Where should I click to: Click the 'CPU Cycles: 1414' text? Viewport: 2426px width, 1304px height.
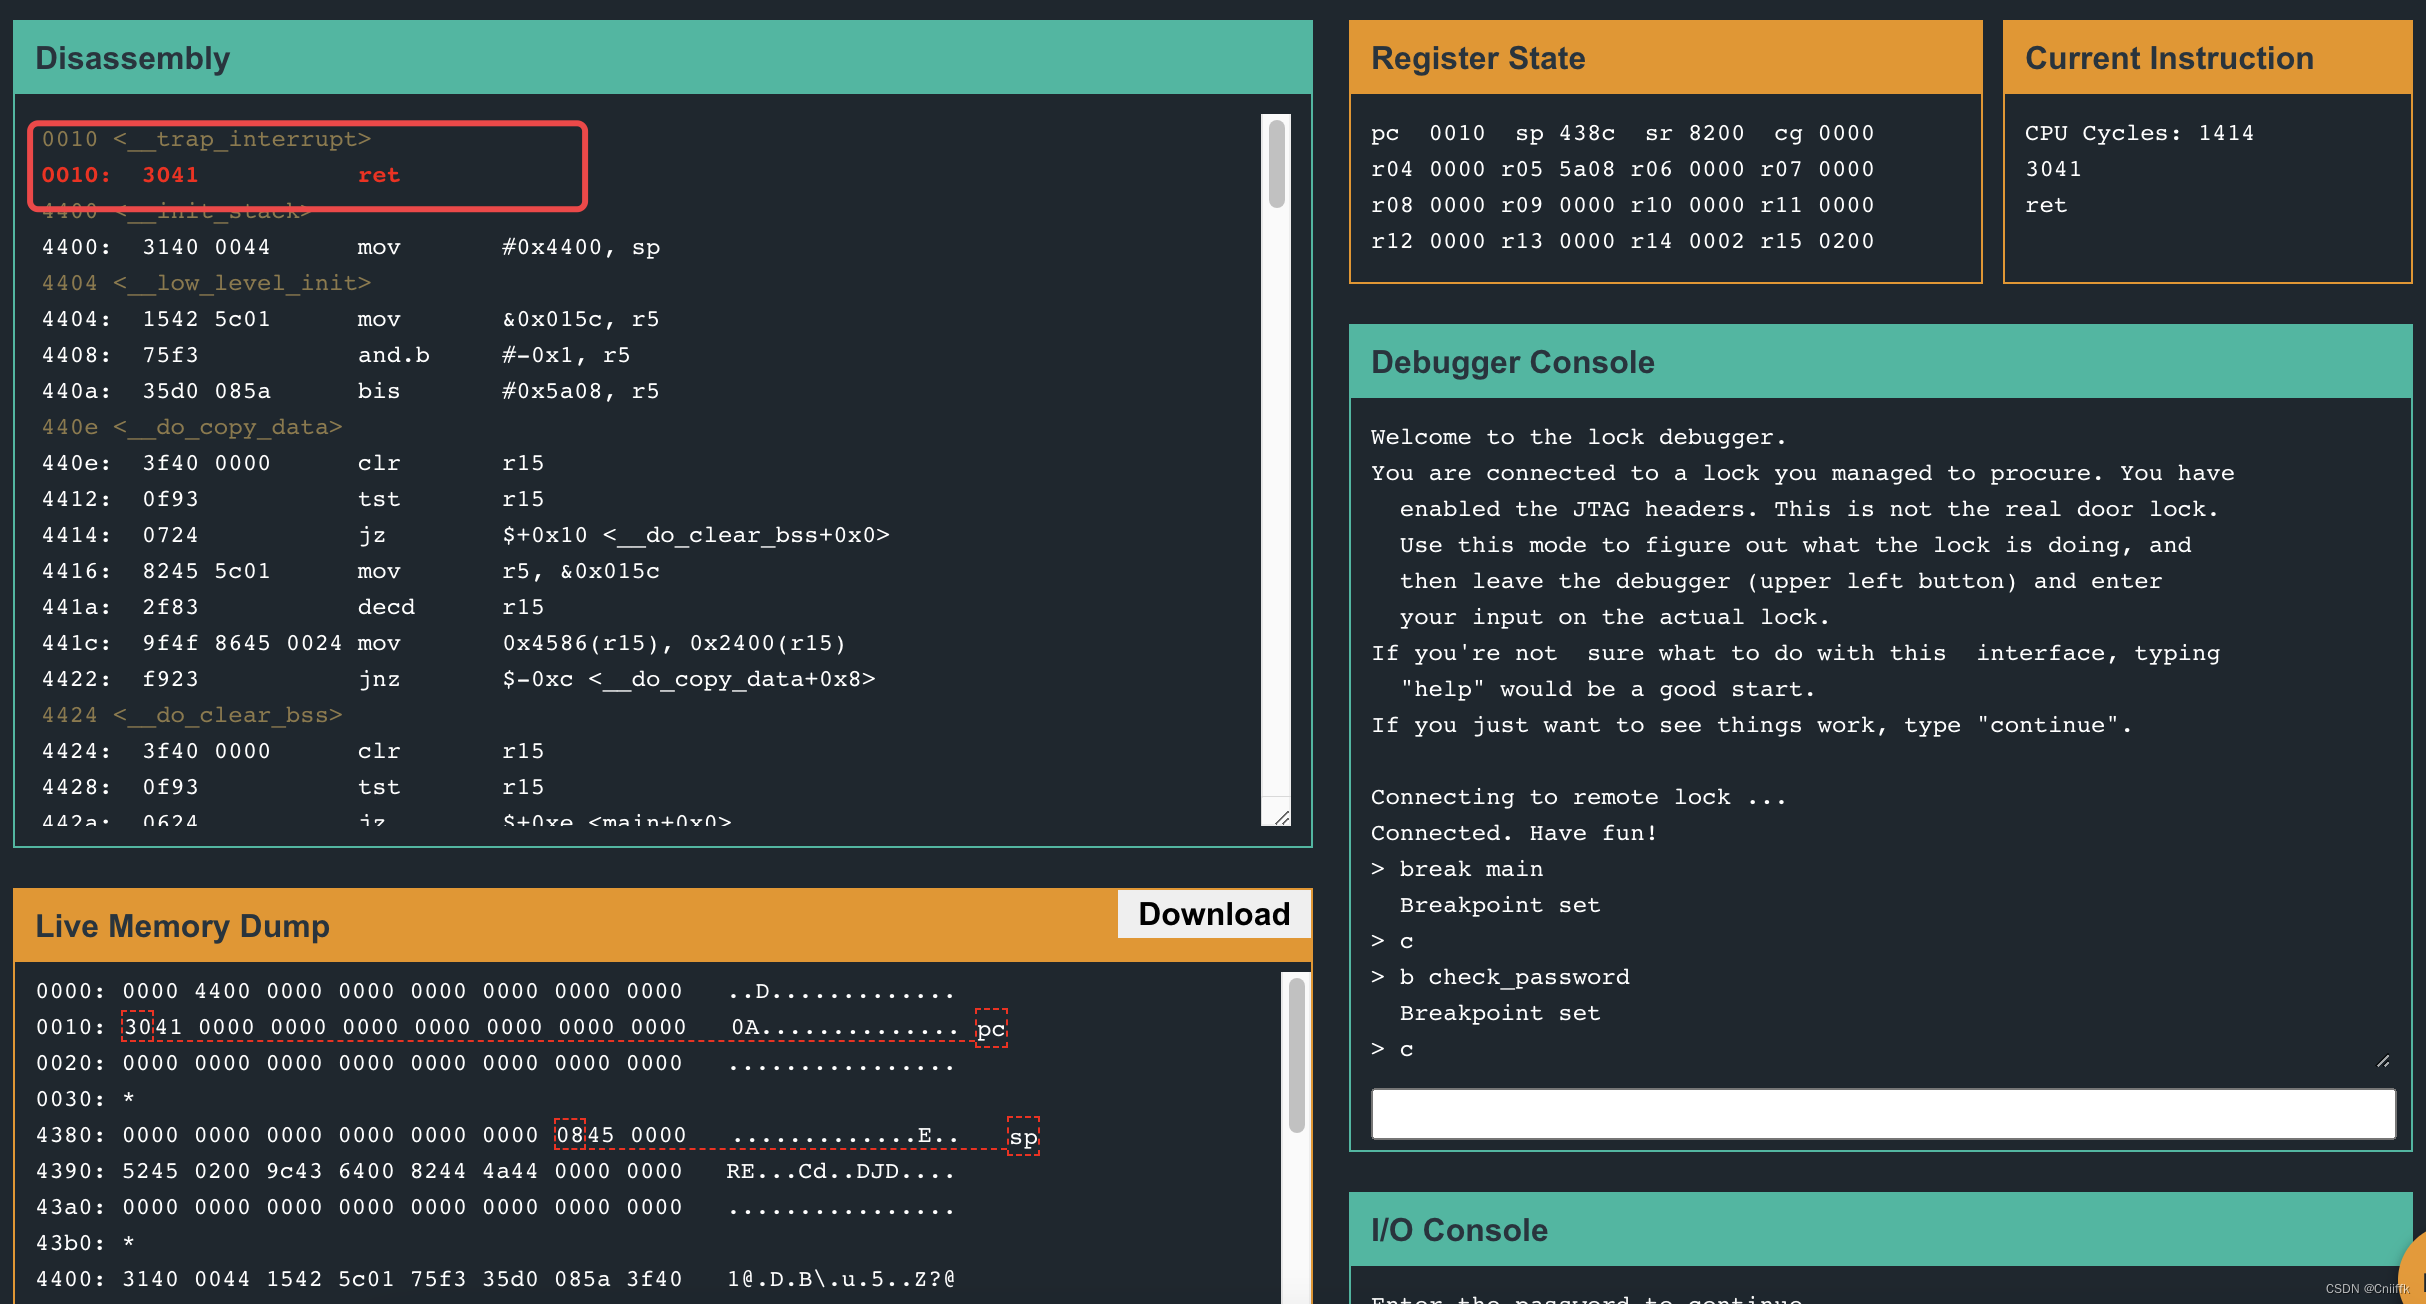(2139, 133)
